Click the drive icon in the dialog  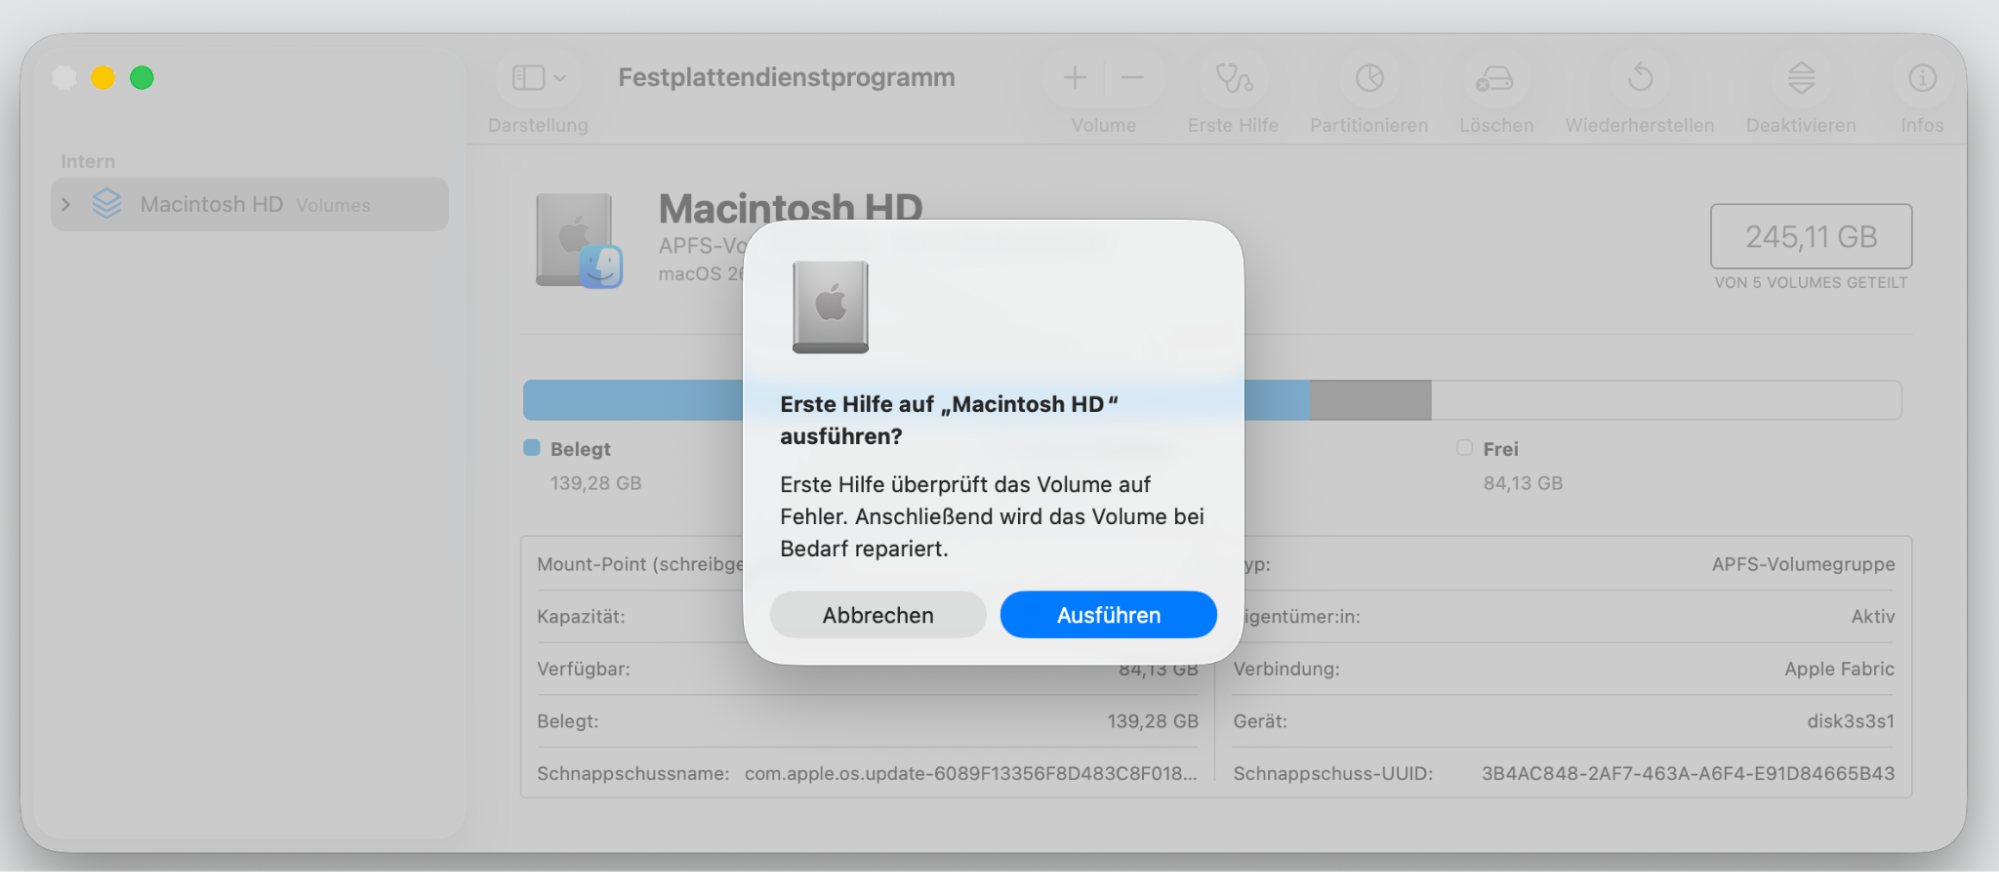pyautogui.click(x=830, y=307)
